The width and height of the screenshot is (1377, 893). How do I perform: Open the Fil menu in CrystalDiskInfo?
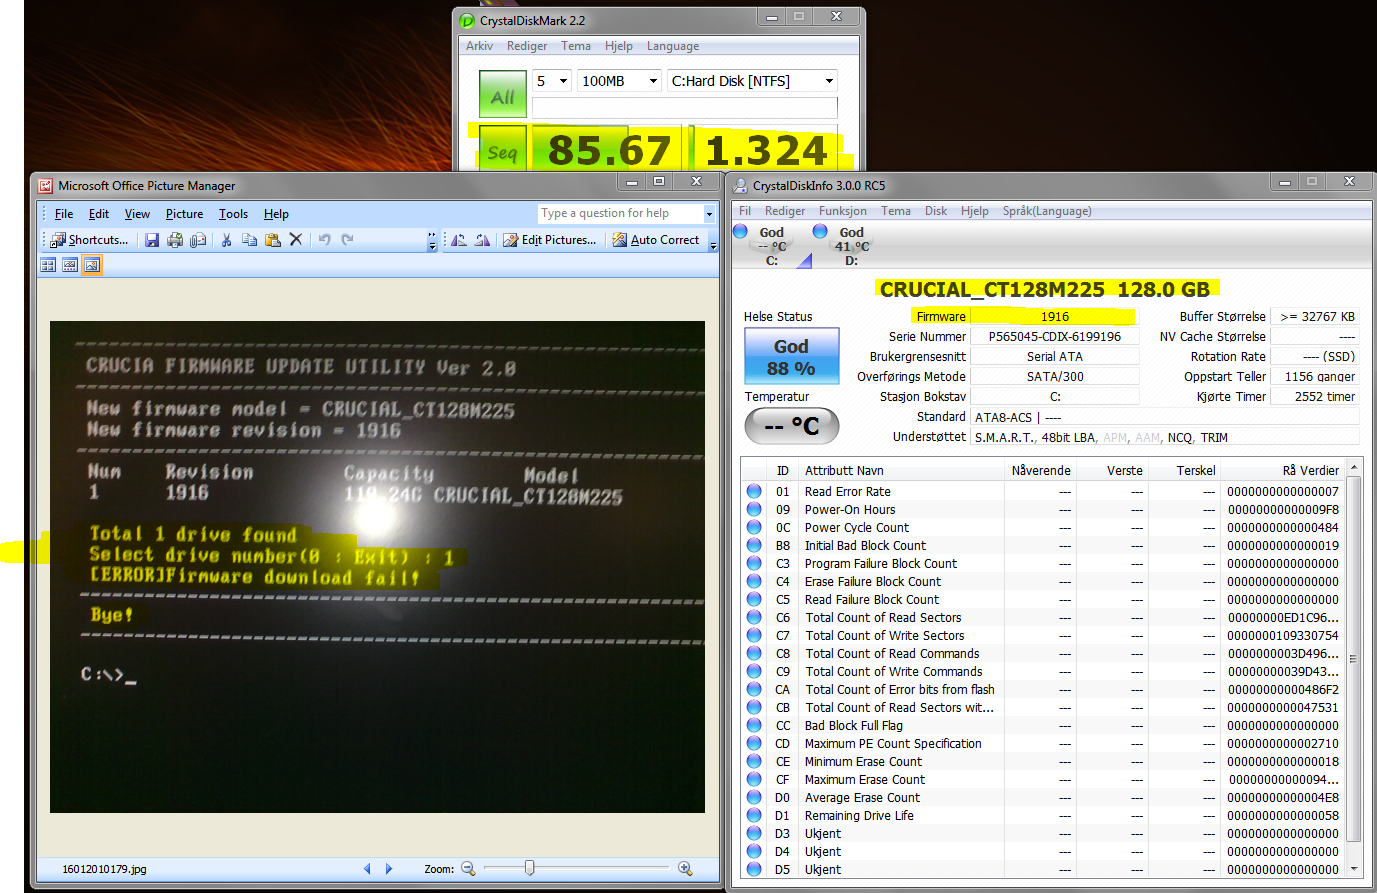[x=745, y=211]
